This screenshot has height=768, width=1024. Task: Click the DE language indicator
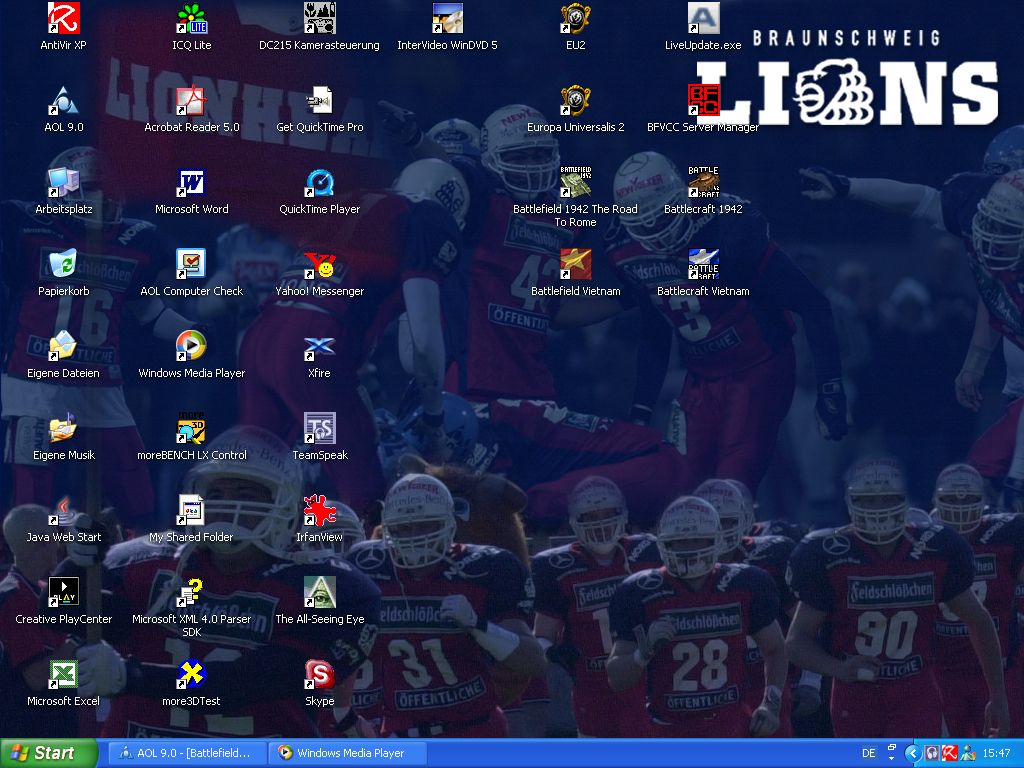(x=869, y=753)
